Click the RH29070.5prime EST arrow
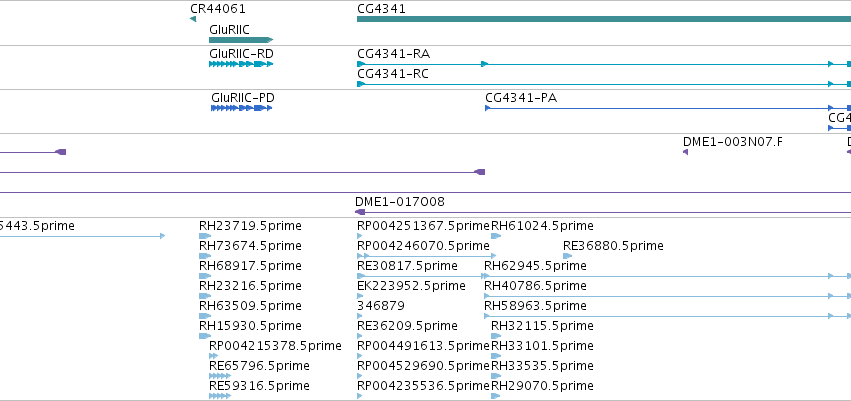This screenshot has width=851, height=401. tap(496, 396)
